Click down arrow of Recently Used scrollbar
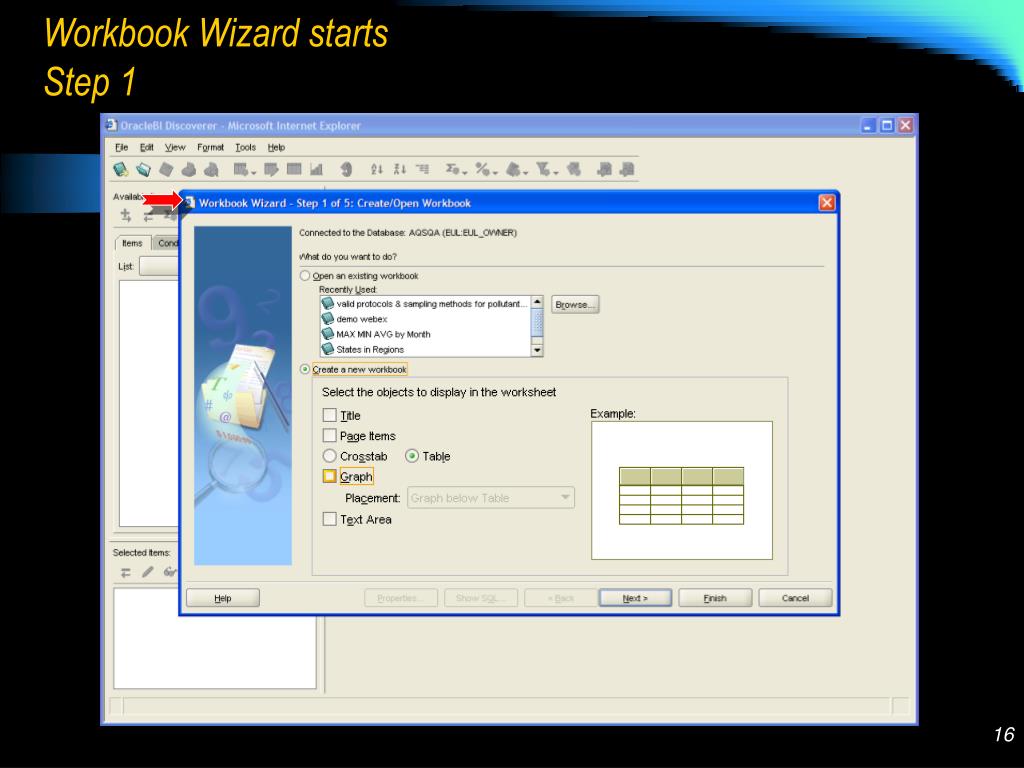The height and width of the screenshot is (768, 1024). click(537, 351)
